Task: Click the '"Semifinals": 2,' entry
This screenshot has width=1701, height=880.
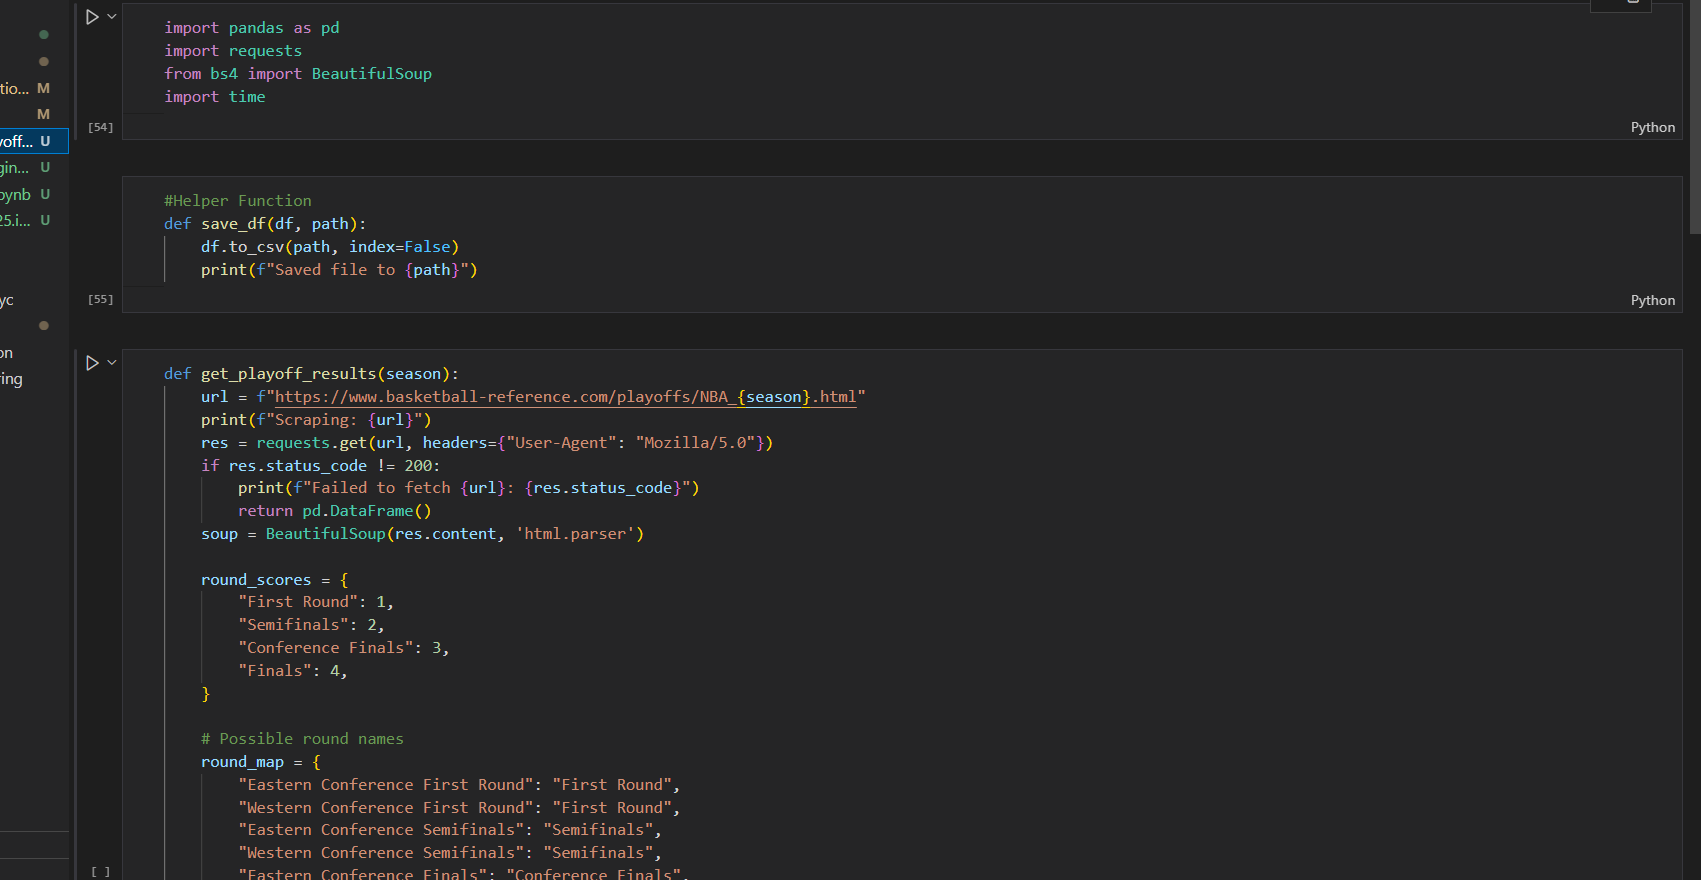Action: tap(311, 625)
